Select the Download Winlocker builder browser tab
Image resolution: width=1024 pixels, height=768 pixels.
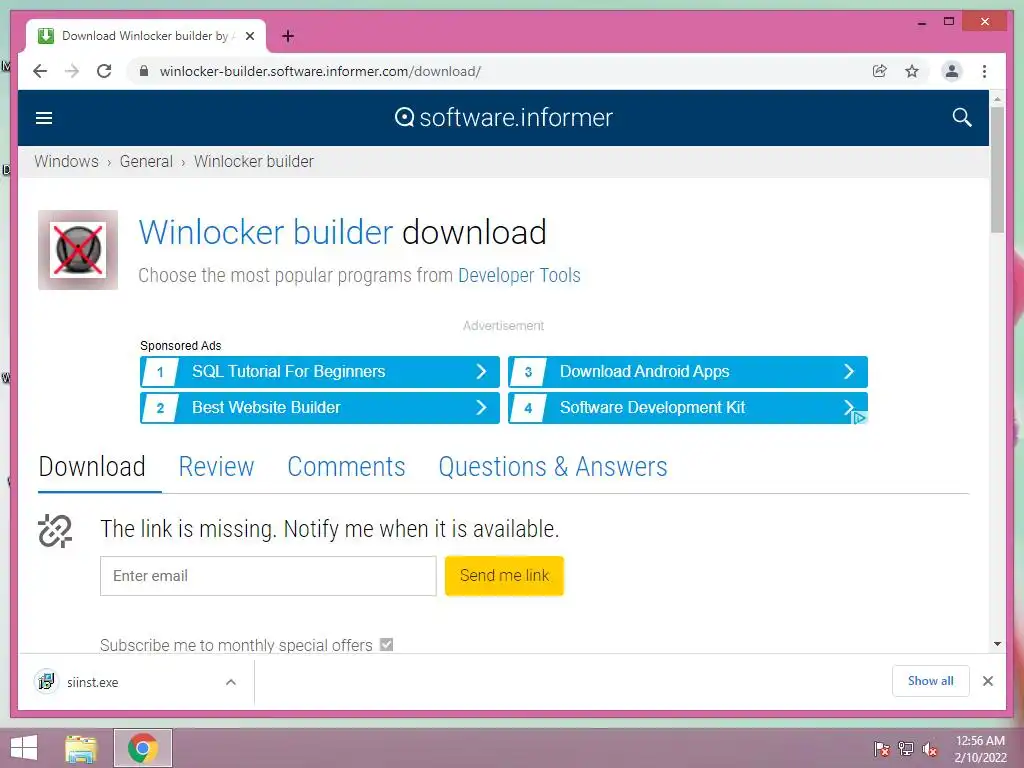(146, 36)
